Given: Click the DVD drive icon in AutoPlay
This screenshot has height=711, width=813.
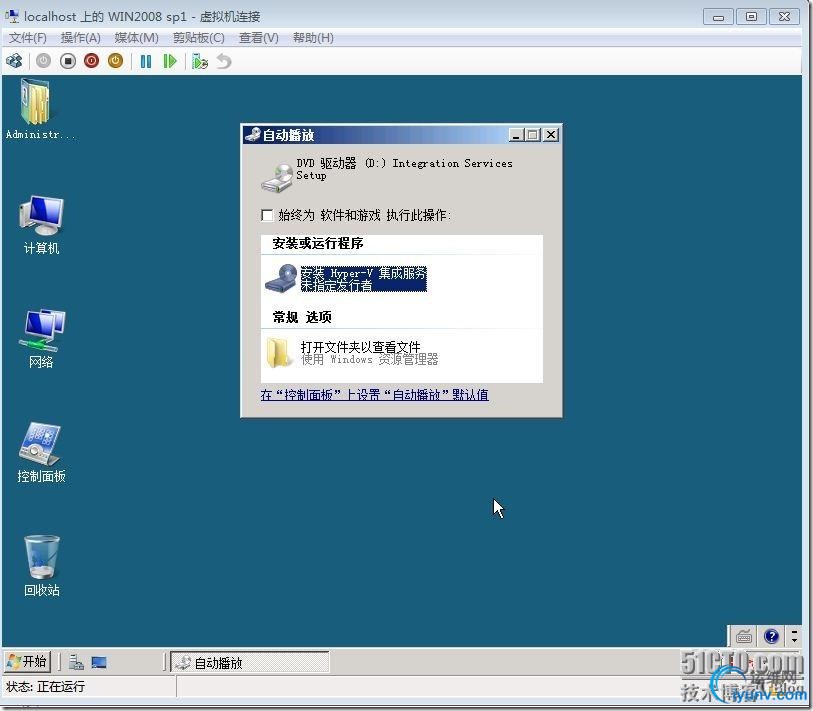Looking at the screenshot, I should pos(277,177).
